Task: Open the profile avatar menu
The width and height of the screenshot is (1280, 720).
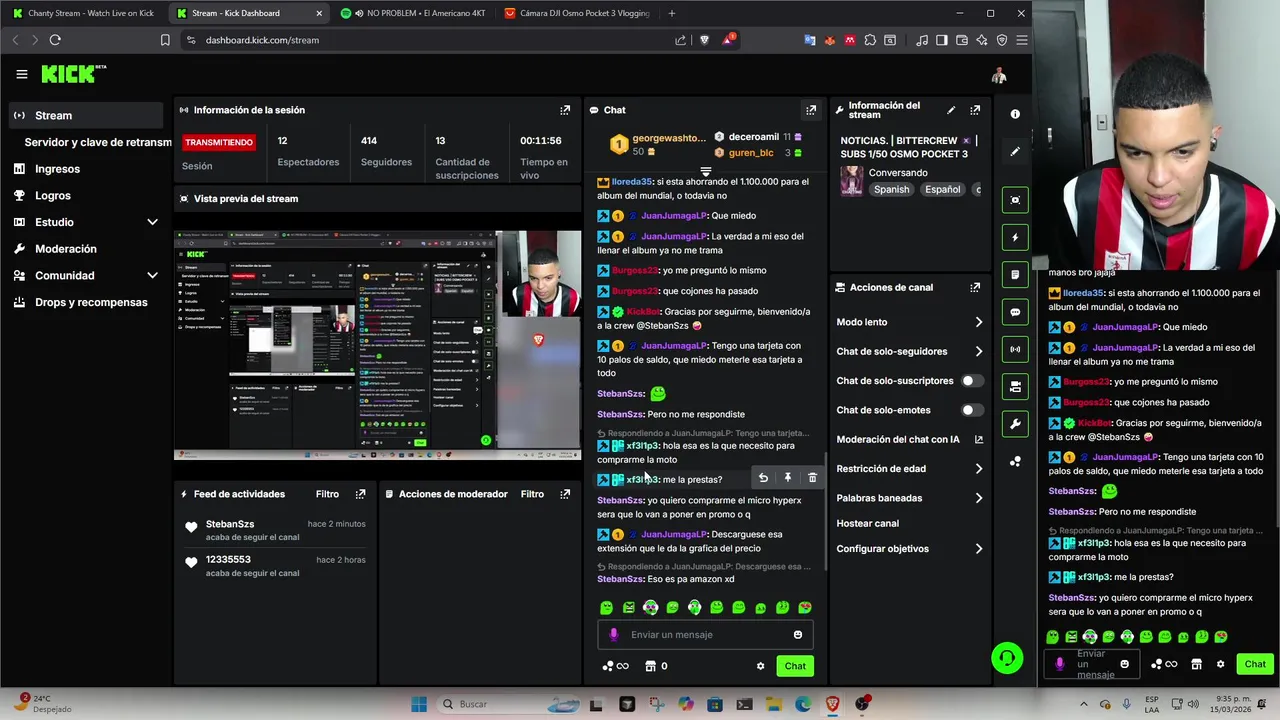Action: pos(998,76)
